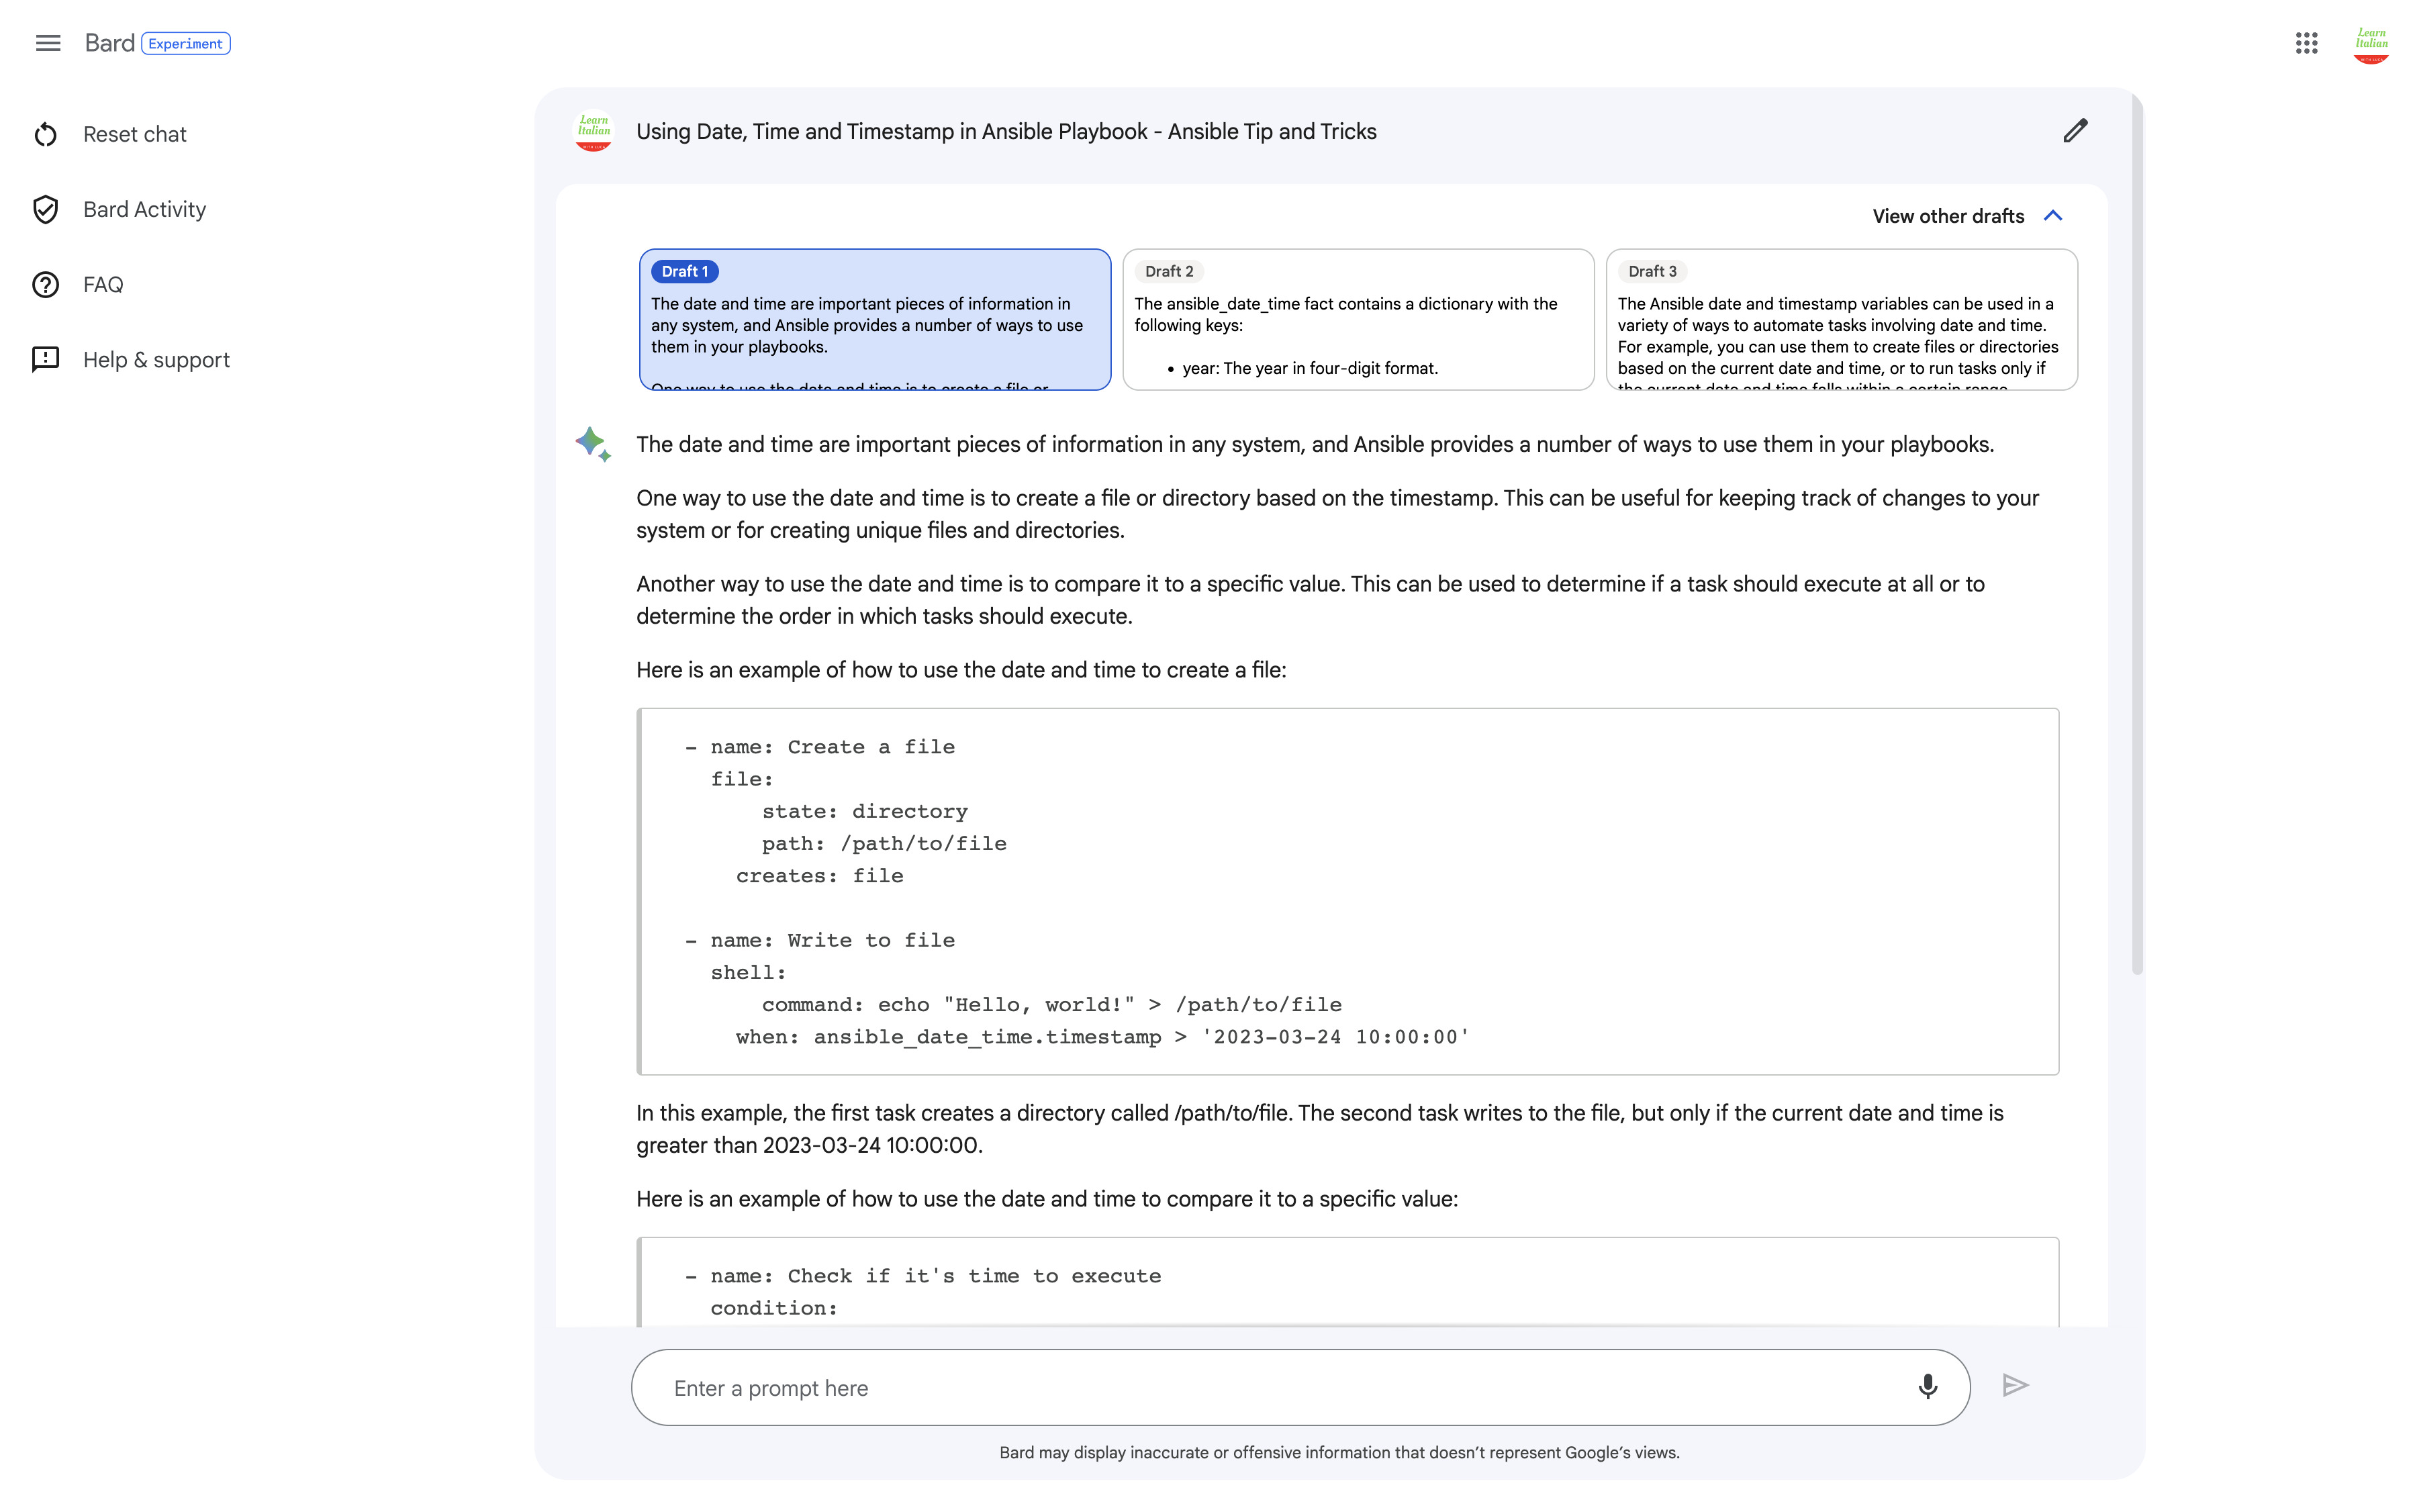
Task: Click the Bard sparkle response icon
Action: (593, 444)
